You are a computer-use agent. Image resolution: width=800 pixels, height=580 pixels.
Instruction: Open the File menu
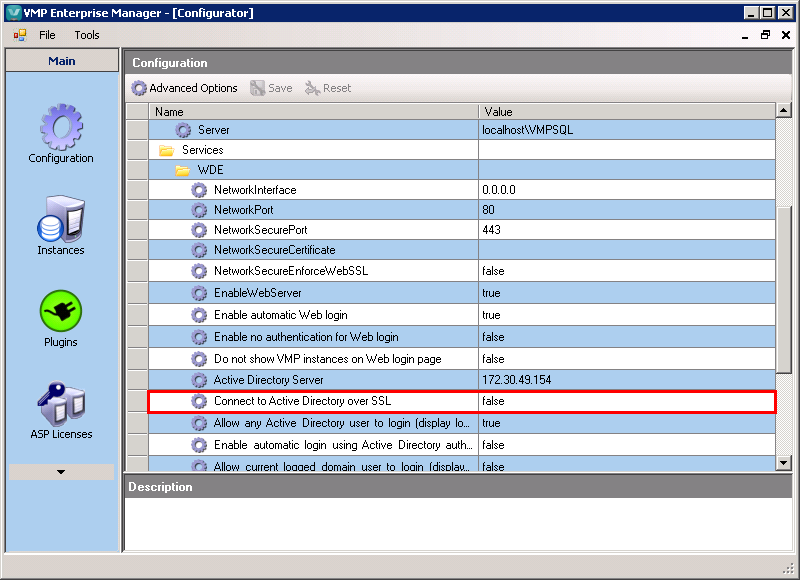click(47, 35)
